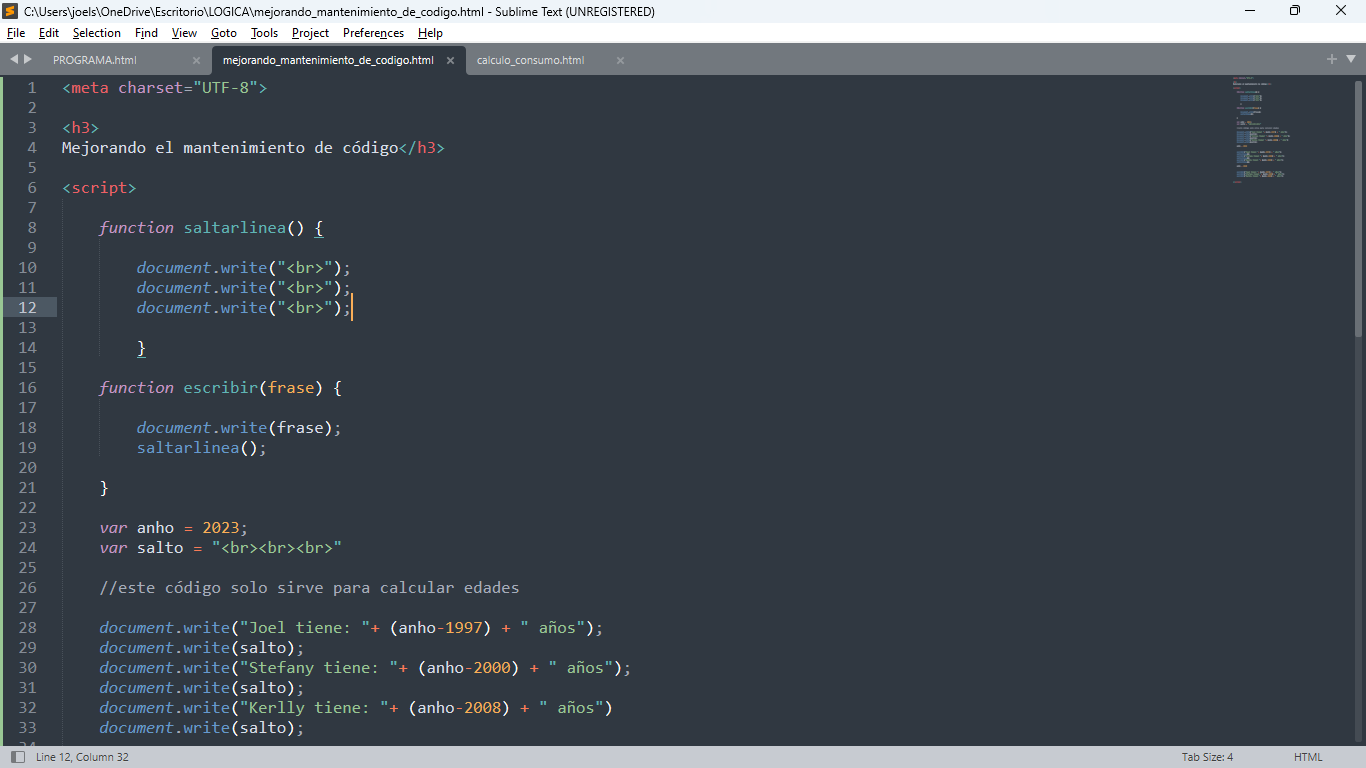
Task: Click the vertical scrollbar thumb
Action: [1359, 207]
